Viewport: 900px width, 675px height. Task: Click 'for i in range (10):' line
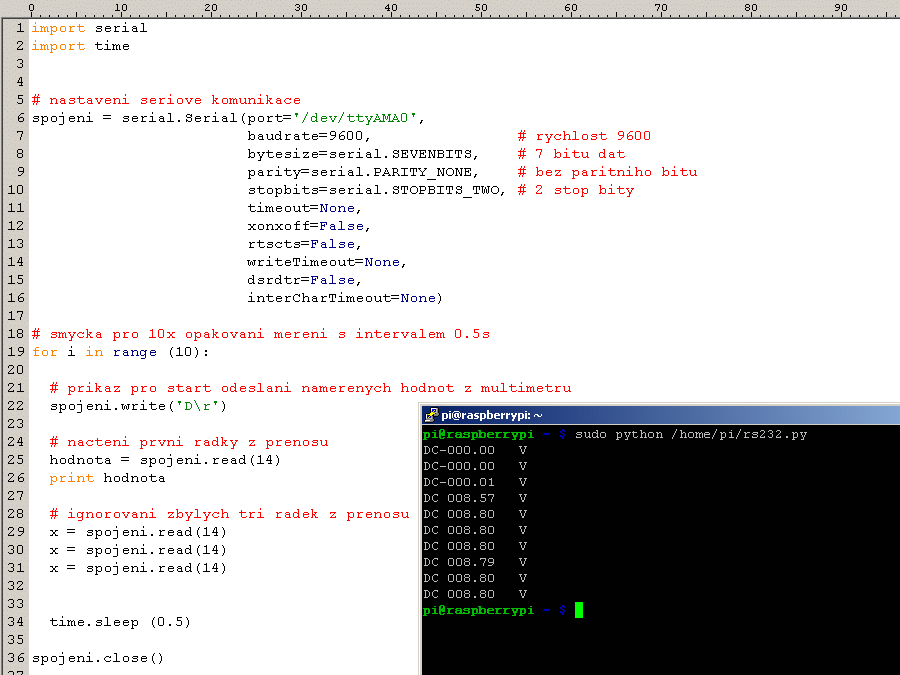pos(121,352)
